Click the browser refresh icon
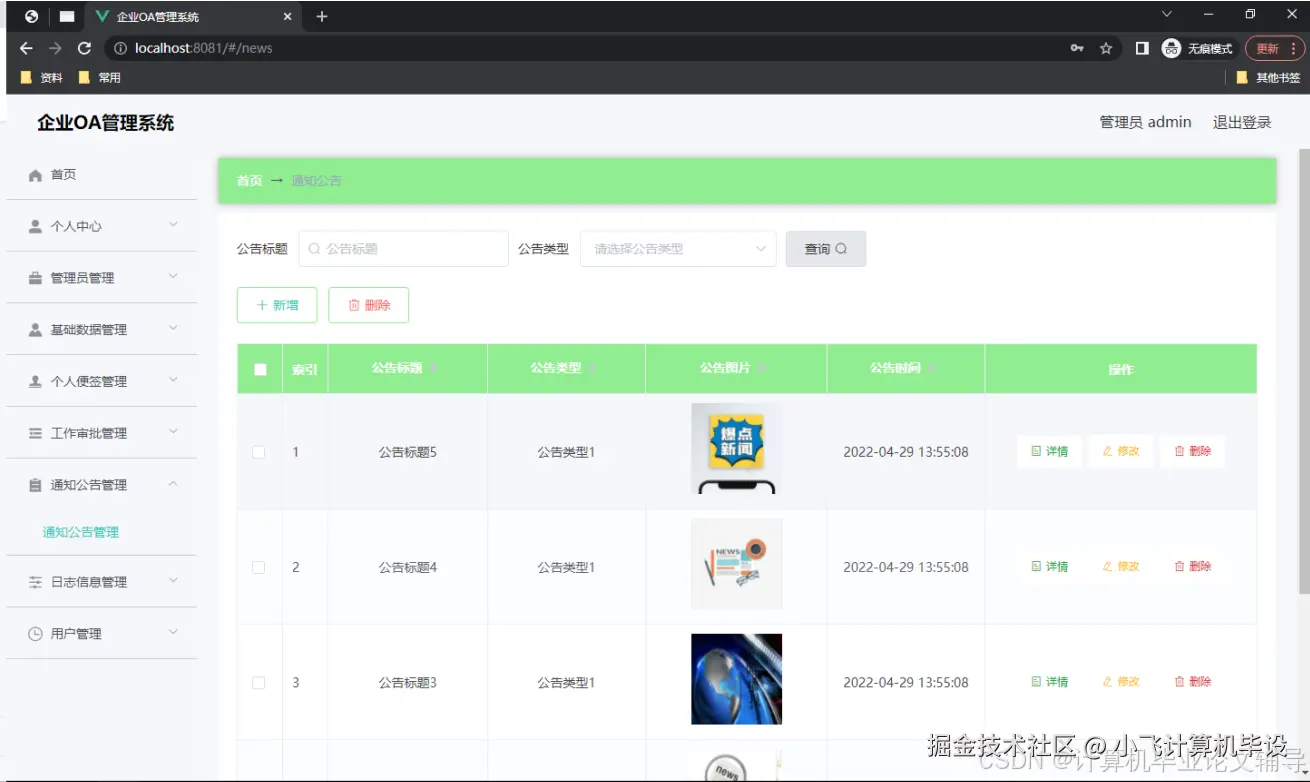Screen dimensions: 1310x782 83,47
